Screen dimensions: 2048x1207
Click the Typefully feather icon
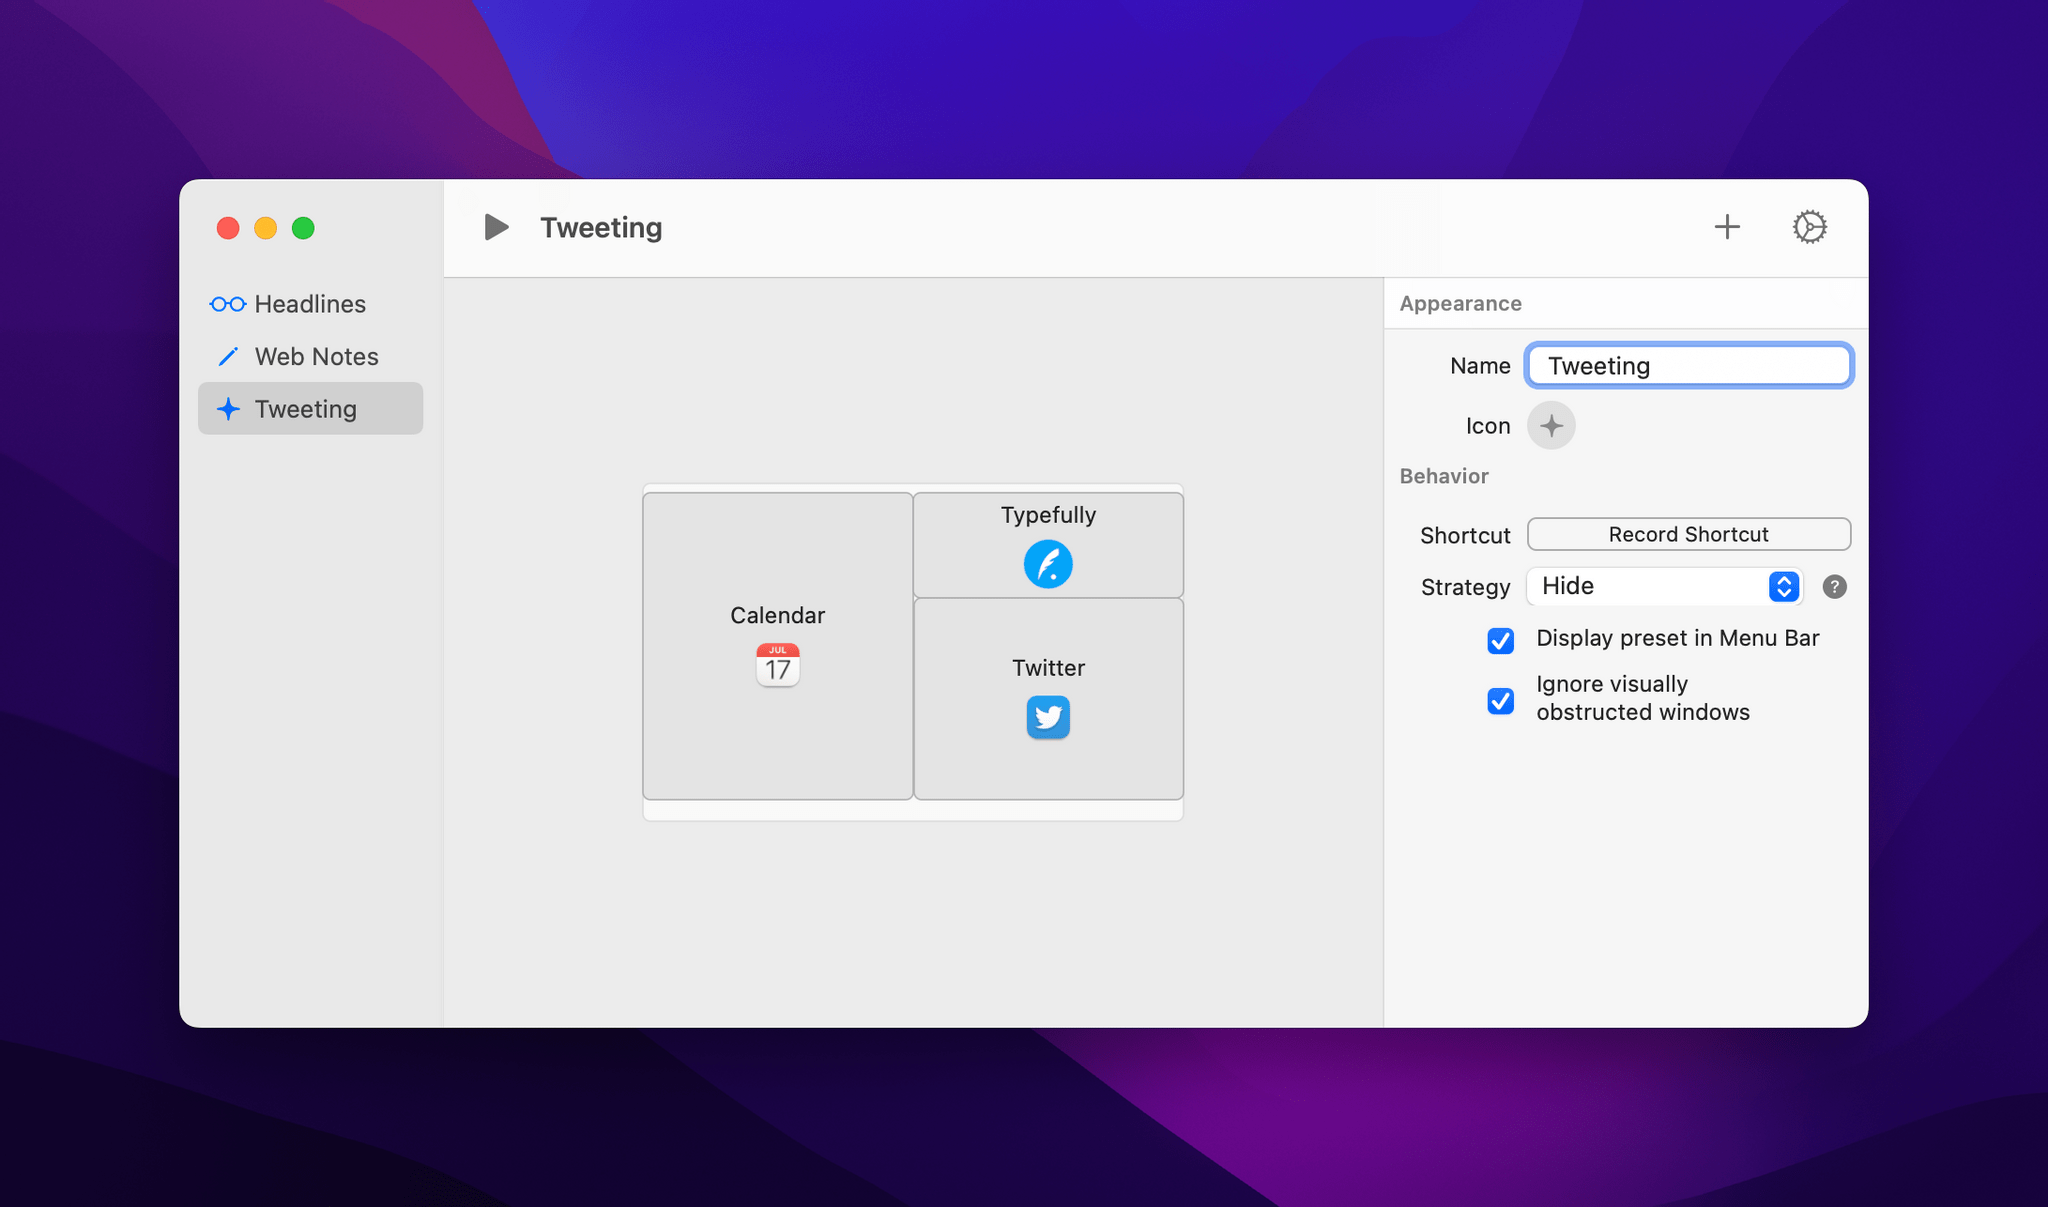tap(1048, 564)
